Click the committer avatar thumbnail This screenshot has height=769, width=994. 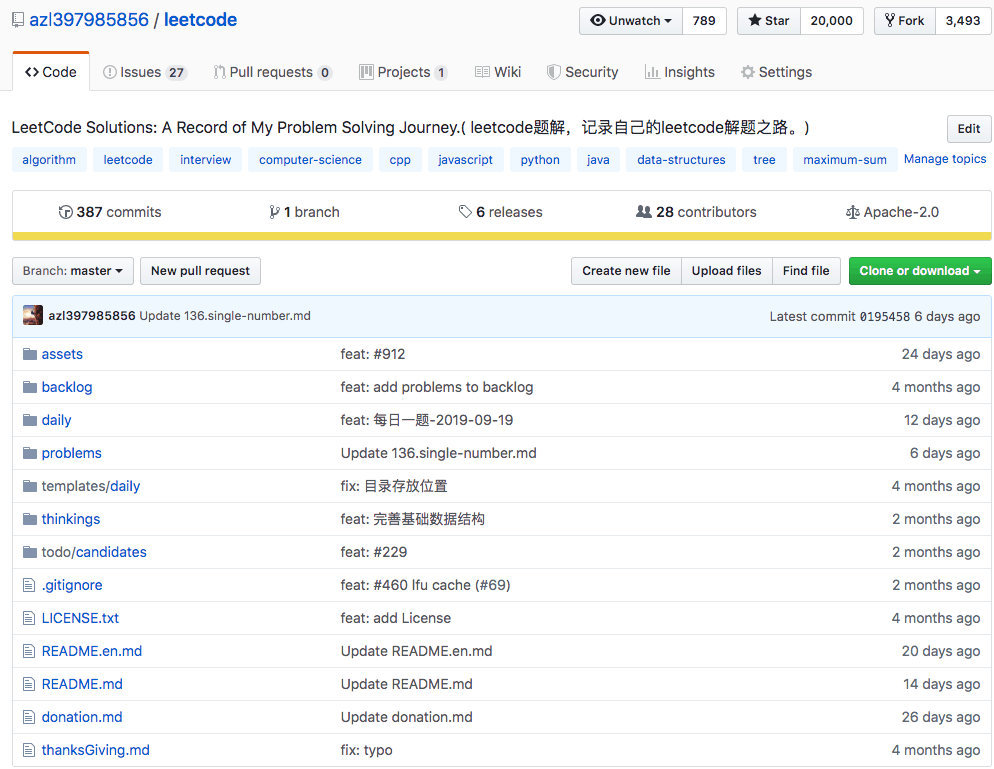(x=33, y=315)
